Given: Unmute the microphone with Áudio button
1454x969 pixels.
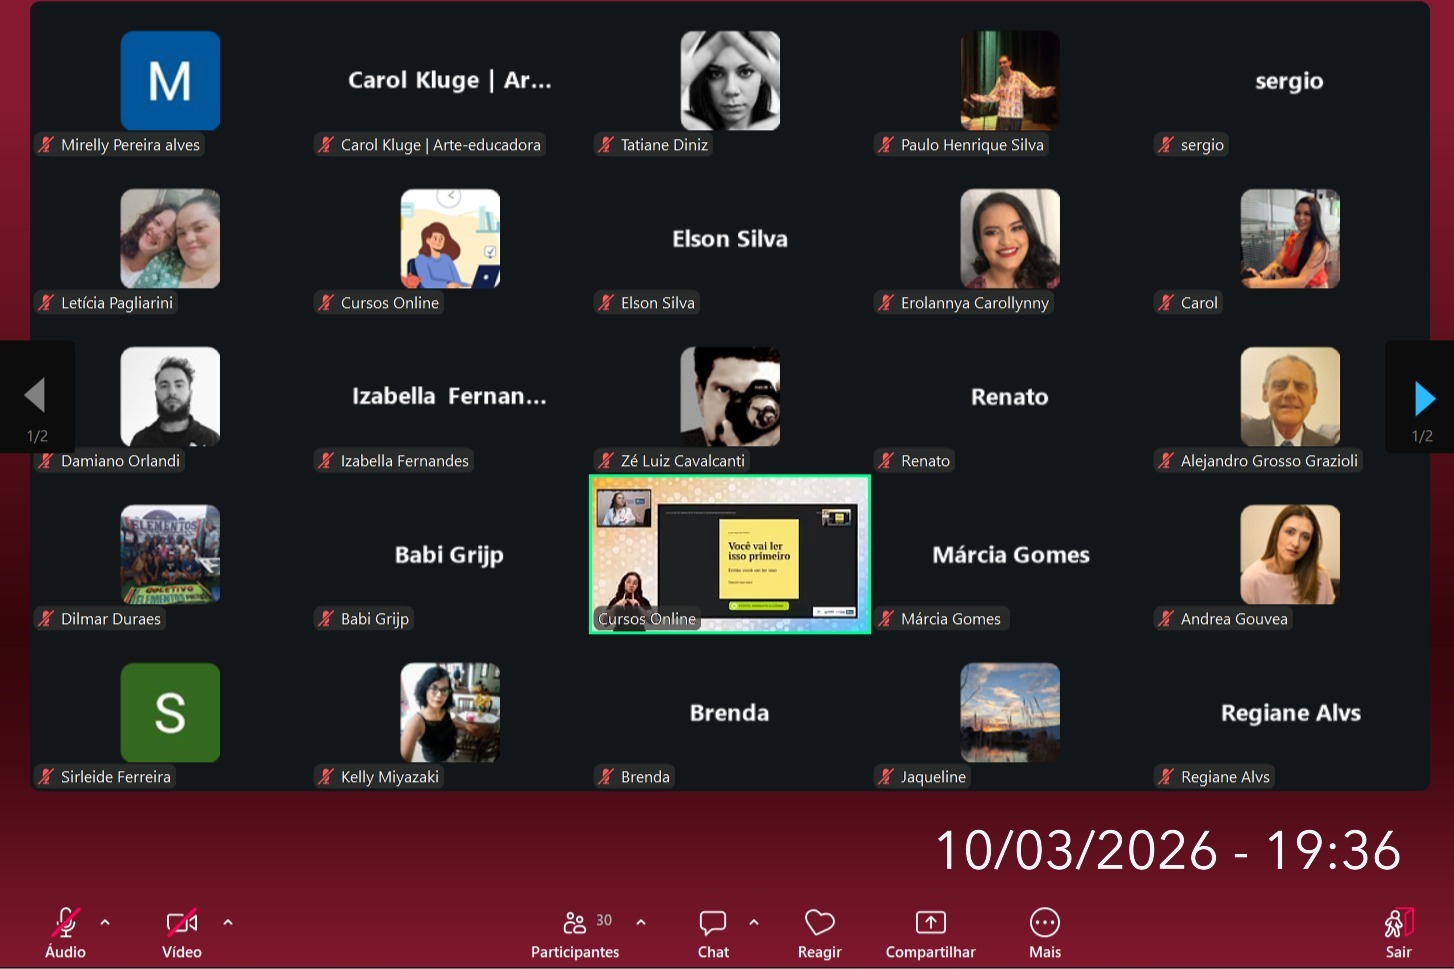Looking at the screenshot, I should 65,933.
